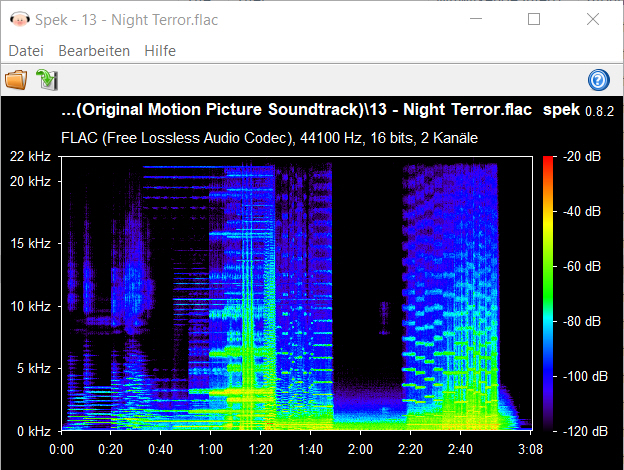
Task: Click the 0 kHz frequency axis label
Action: (x=33, y=431)
